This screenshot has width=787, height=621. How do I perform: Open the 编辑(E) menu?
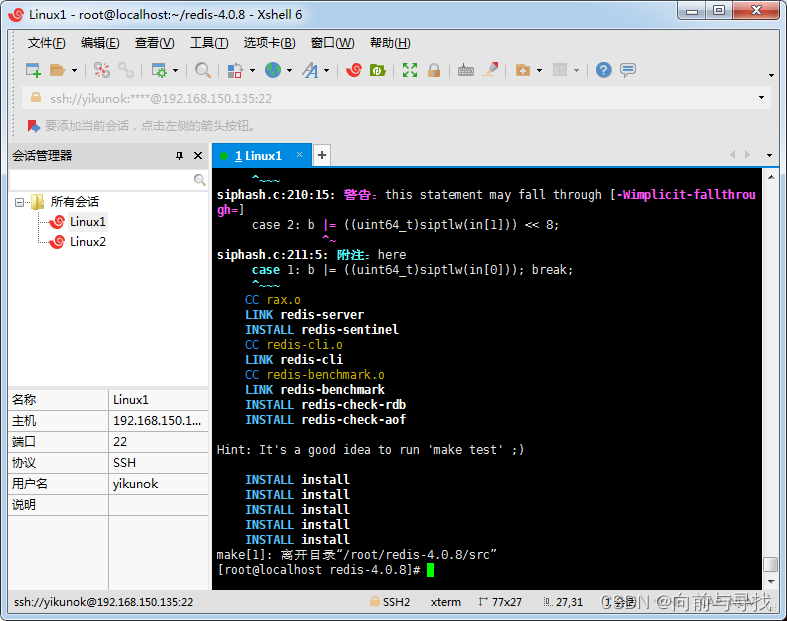[x=100, y=43]
